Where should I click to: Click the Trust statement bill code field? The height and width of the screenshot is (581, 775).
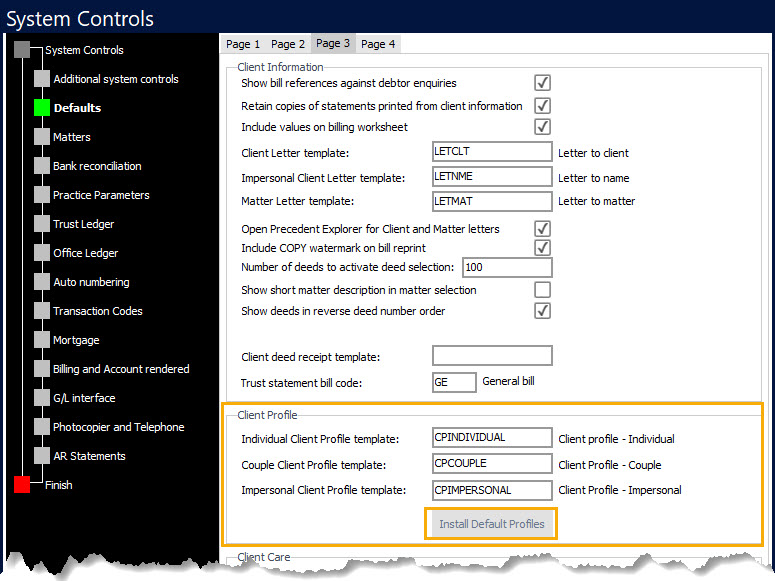pos(454,382)
